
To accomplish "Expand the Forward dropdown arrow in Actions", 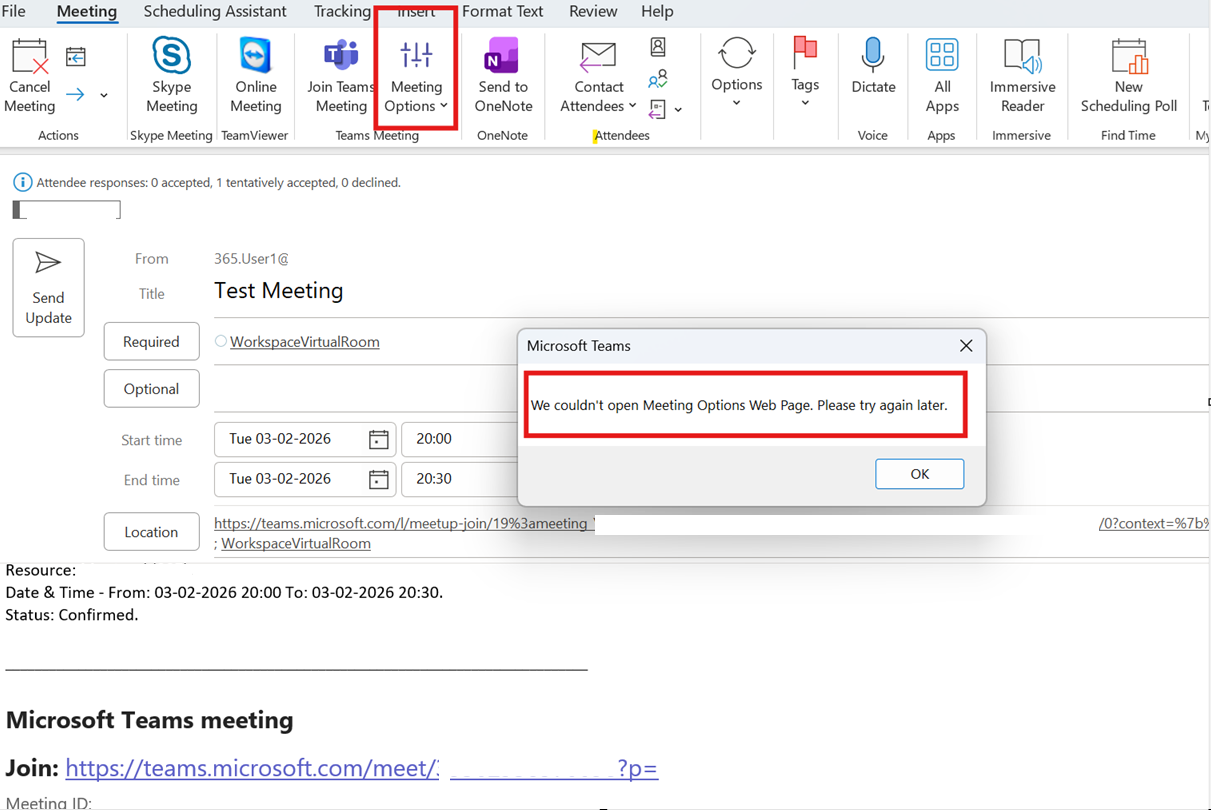I will [x=104, y=96].
